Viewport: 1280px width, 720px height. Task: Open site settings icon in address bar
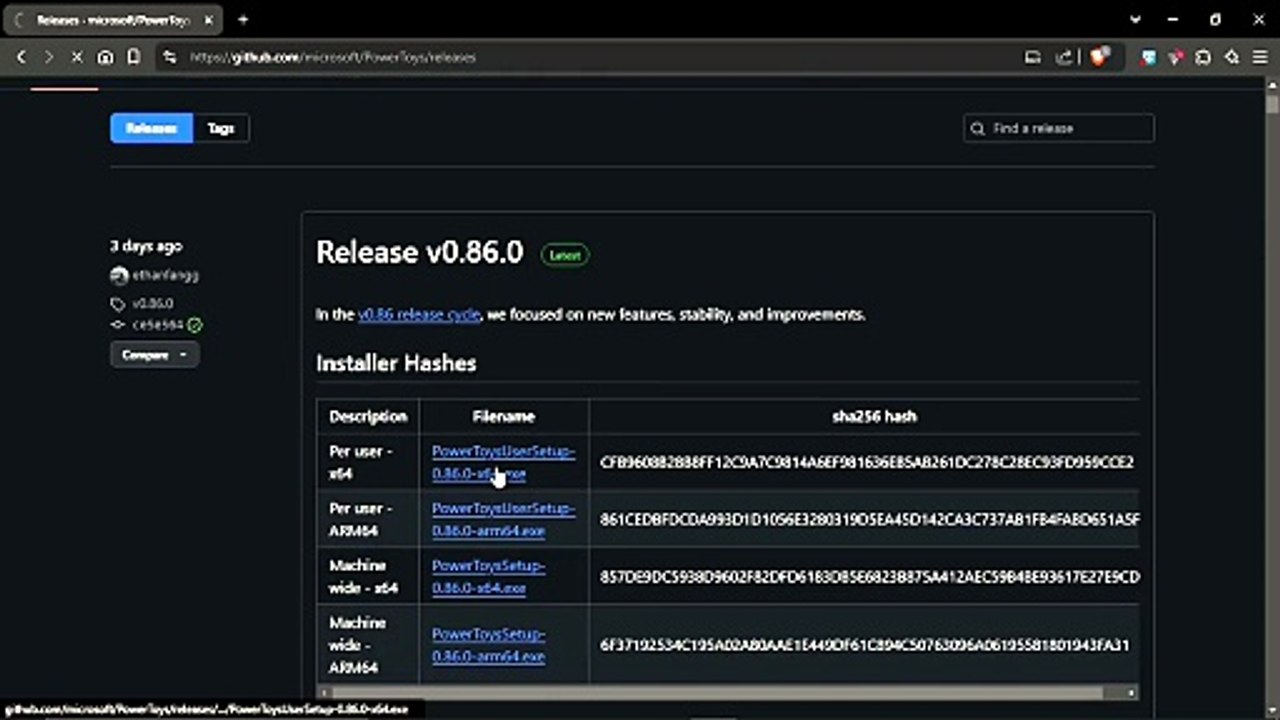click(x=172, y=57)
